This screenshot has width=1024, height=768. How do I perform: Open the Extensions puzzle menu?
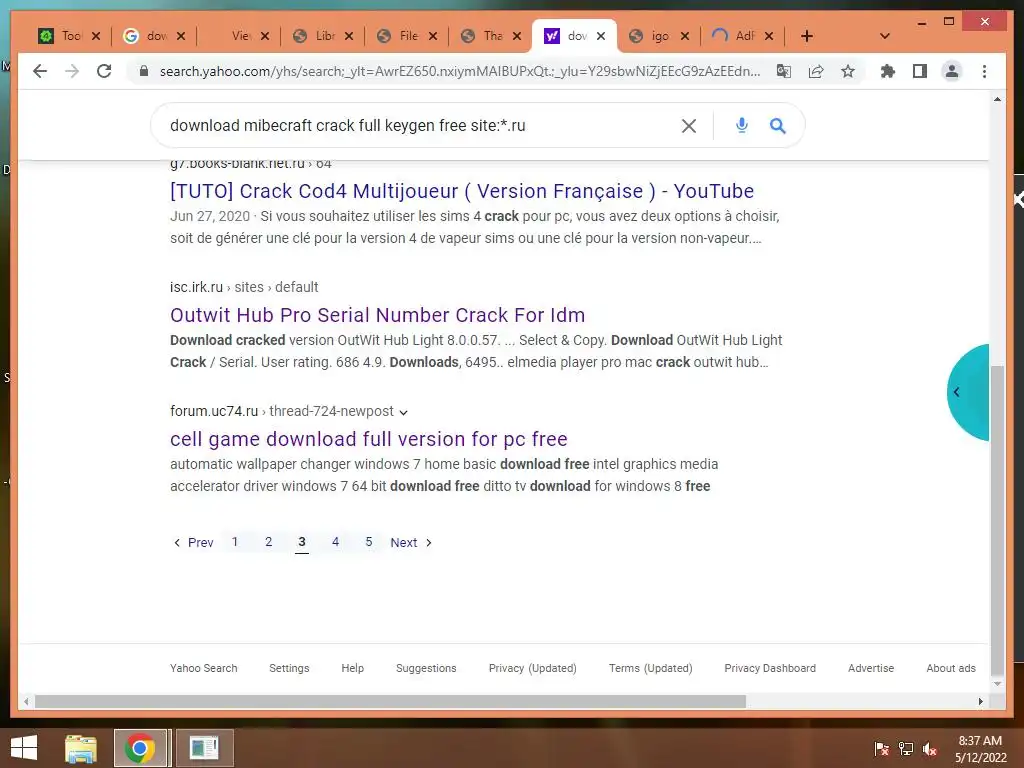(888, 71)
